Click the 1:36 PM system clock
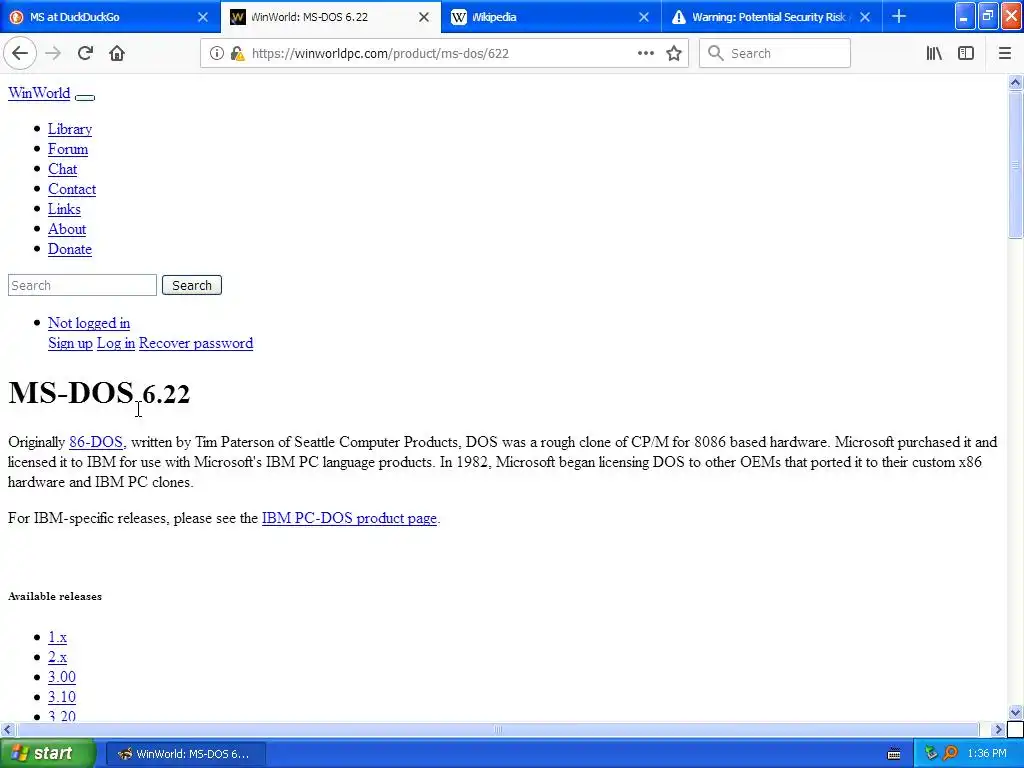 (x=987, y=754)
